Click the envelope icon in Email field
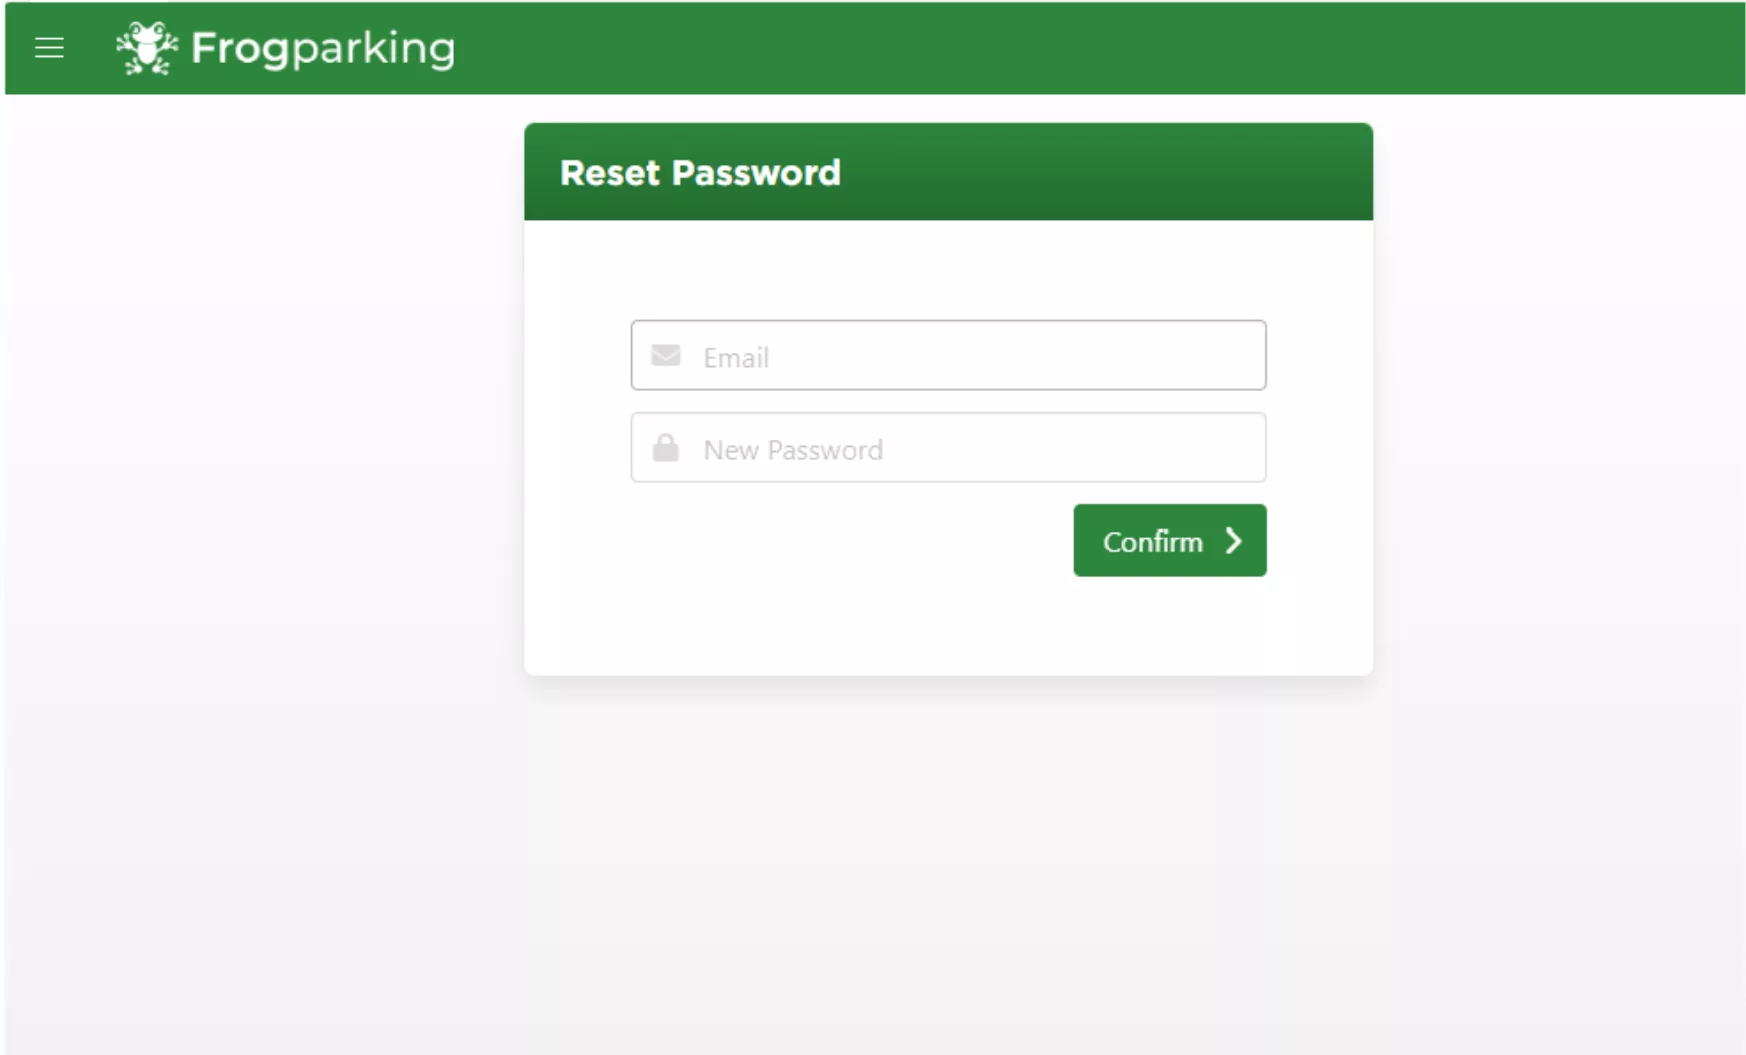The height and width of the screenshot is (1055, 1746). (x=666, y=356)
